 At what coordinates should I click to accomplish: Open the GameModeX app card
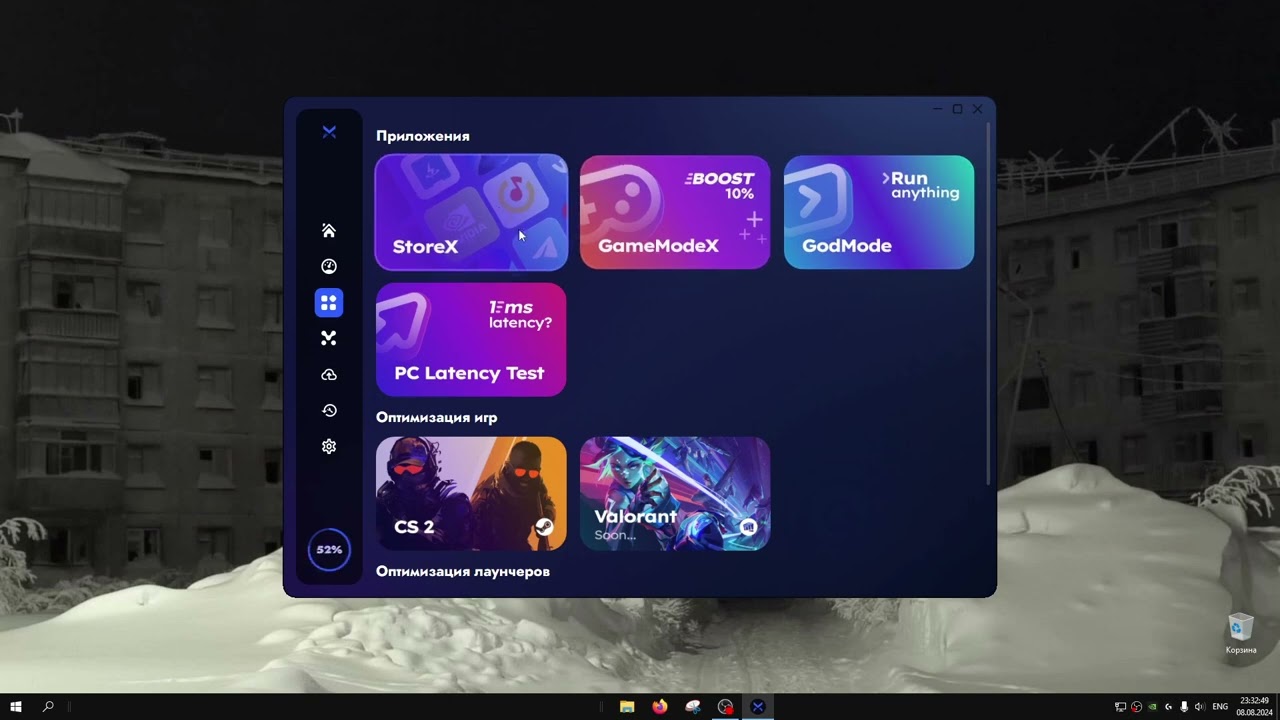tap(675, 212)
